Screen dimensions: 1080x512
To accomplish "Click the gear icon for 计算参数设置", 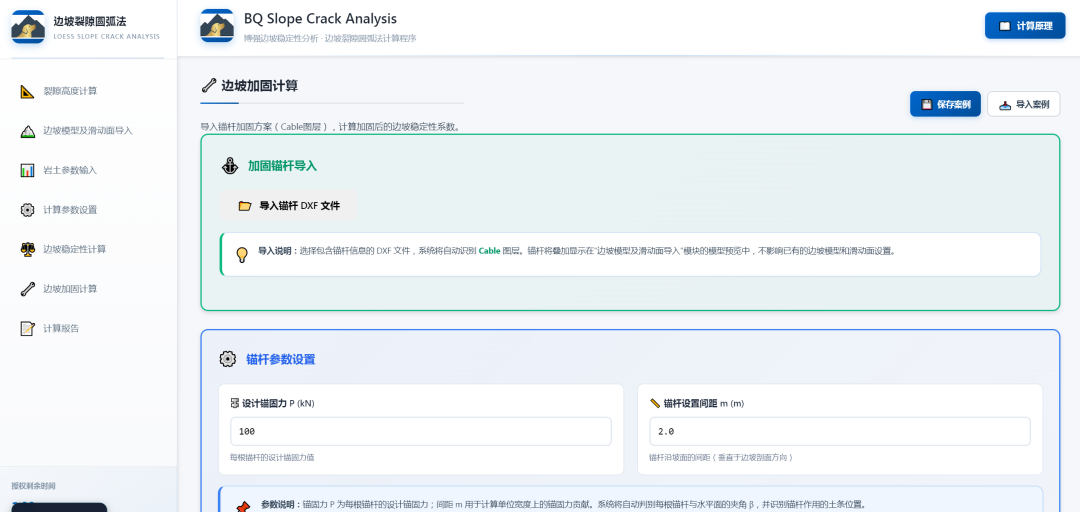I will coord(28,209).
